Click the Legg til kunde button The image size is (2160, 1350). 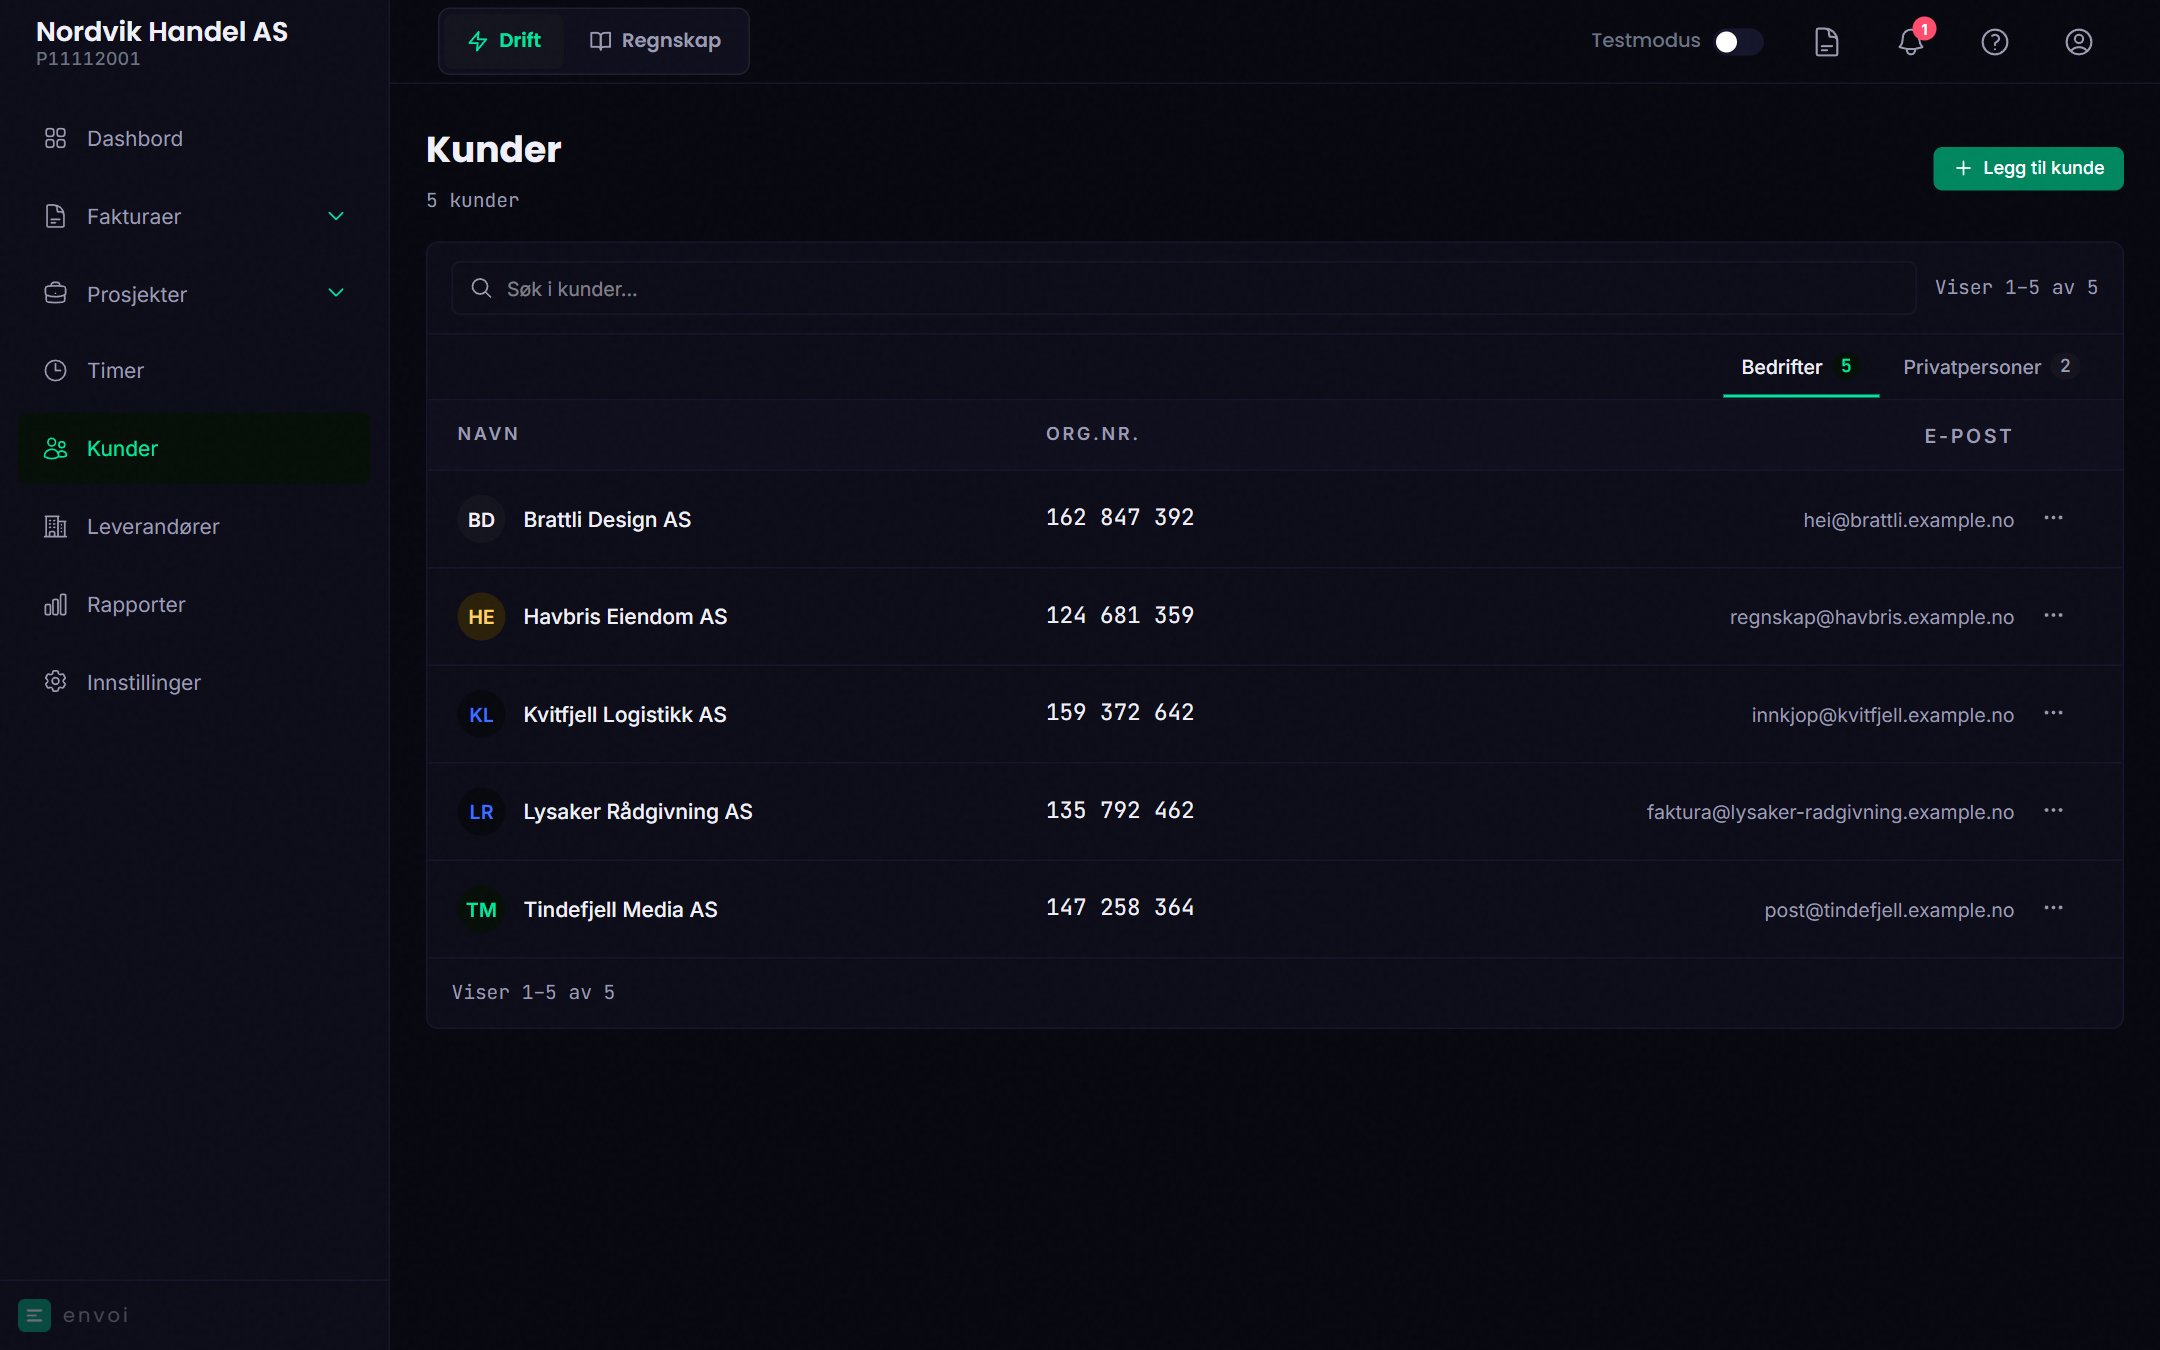(x=2028, y=168)
